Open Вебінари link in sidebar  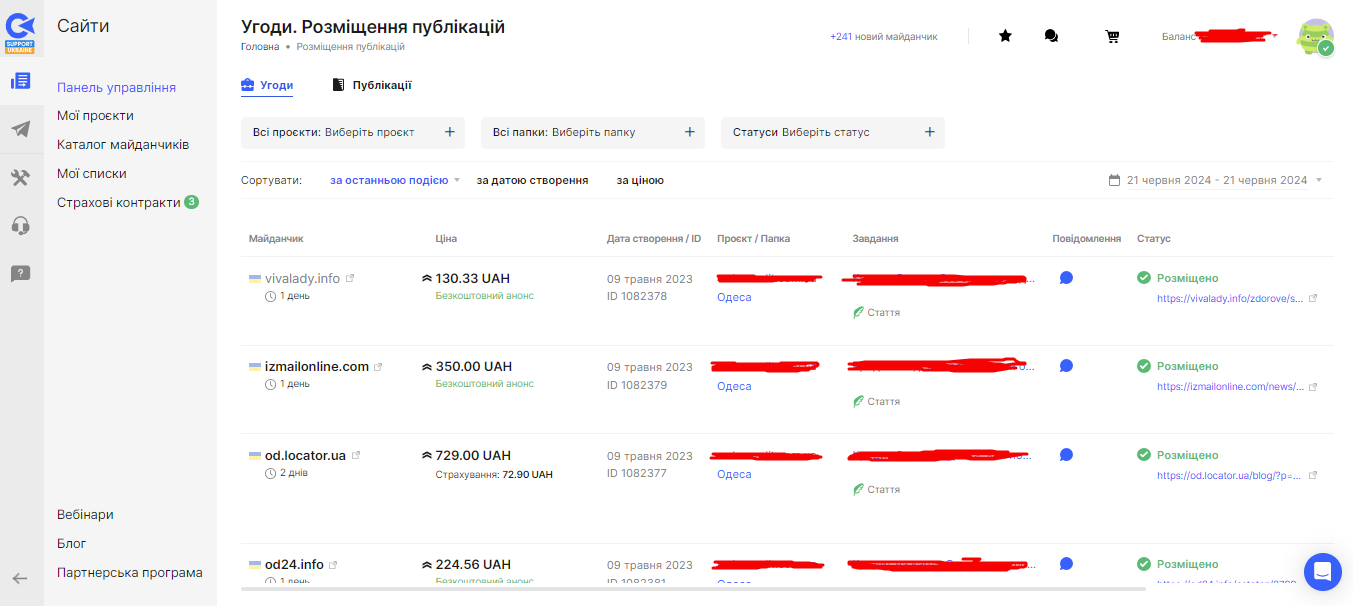[85, 515]
